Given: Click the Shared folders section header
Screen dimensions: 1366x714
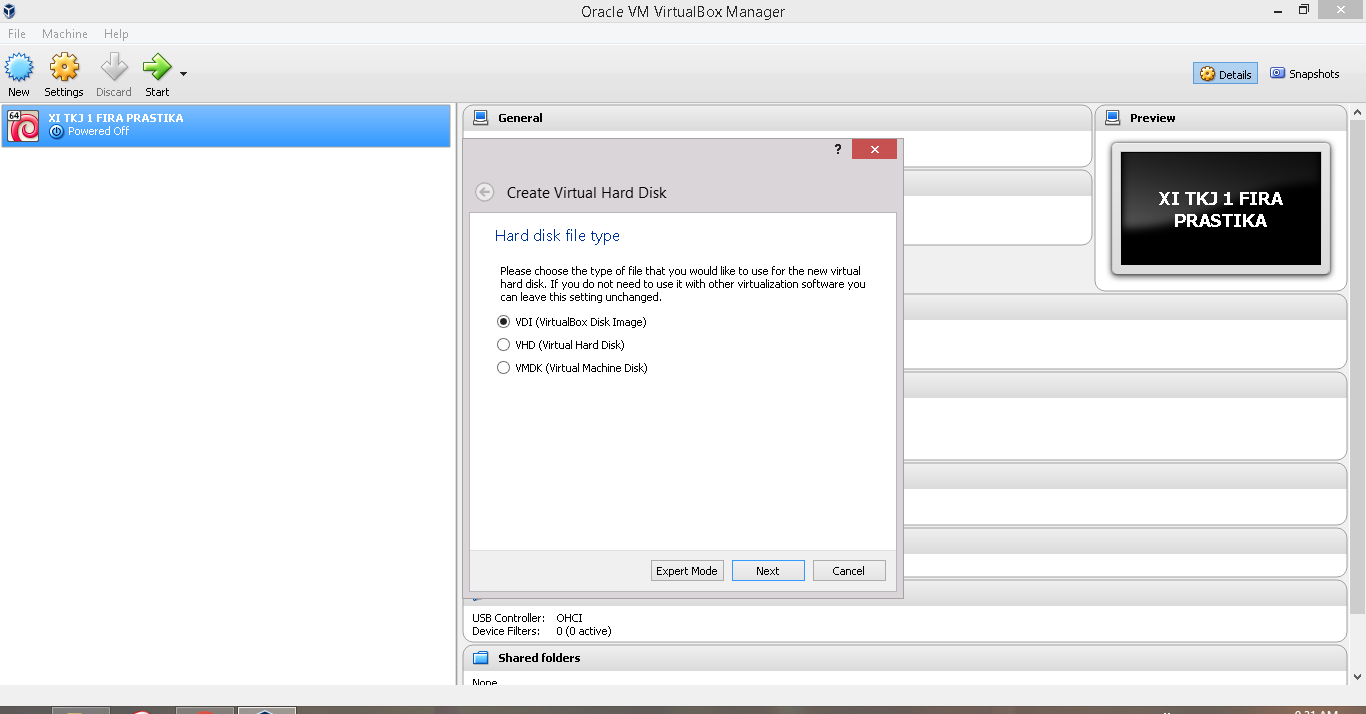Looking at the screenshot, I should (x=905, y=658).
